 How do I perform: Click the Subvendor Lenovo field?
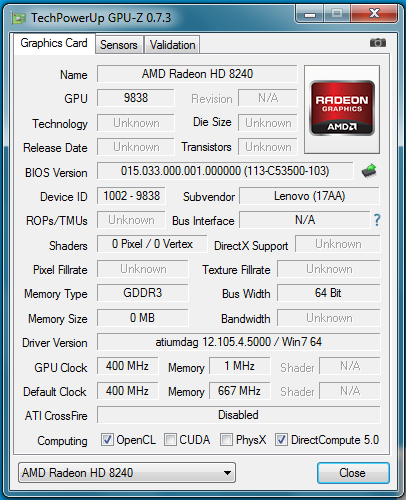[309, 196]
